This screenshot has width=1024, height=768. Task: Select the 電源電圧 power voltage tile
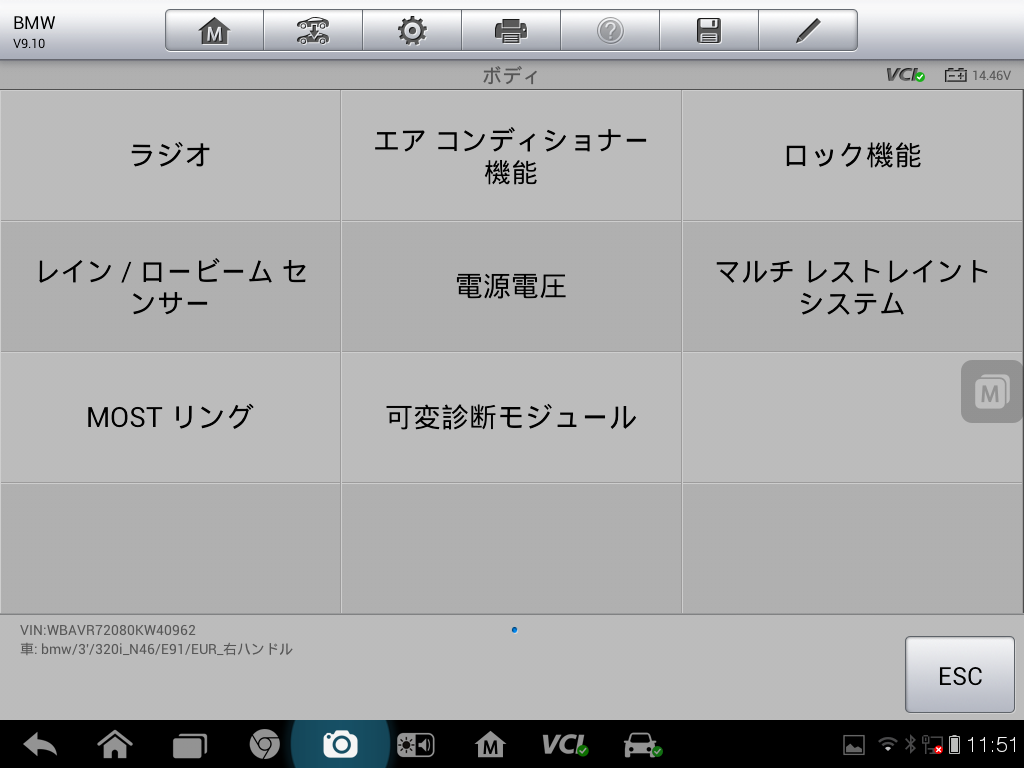(511, 286)
